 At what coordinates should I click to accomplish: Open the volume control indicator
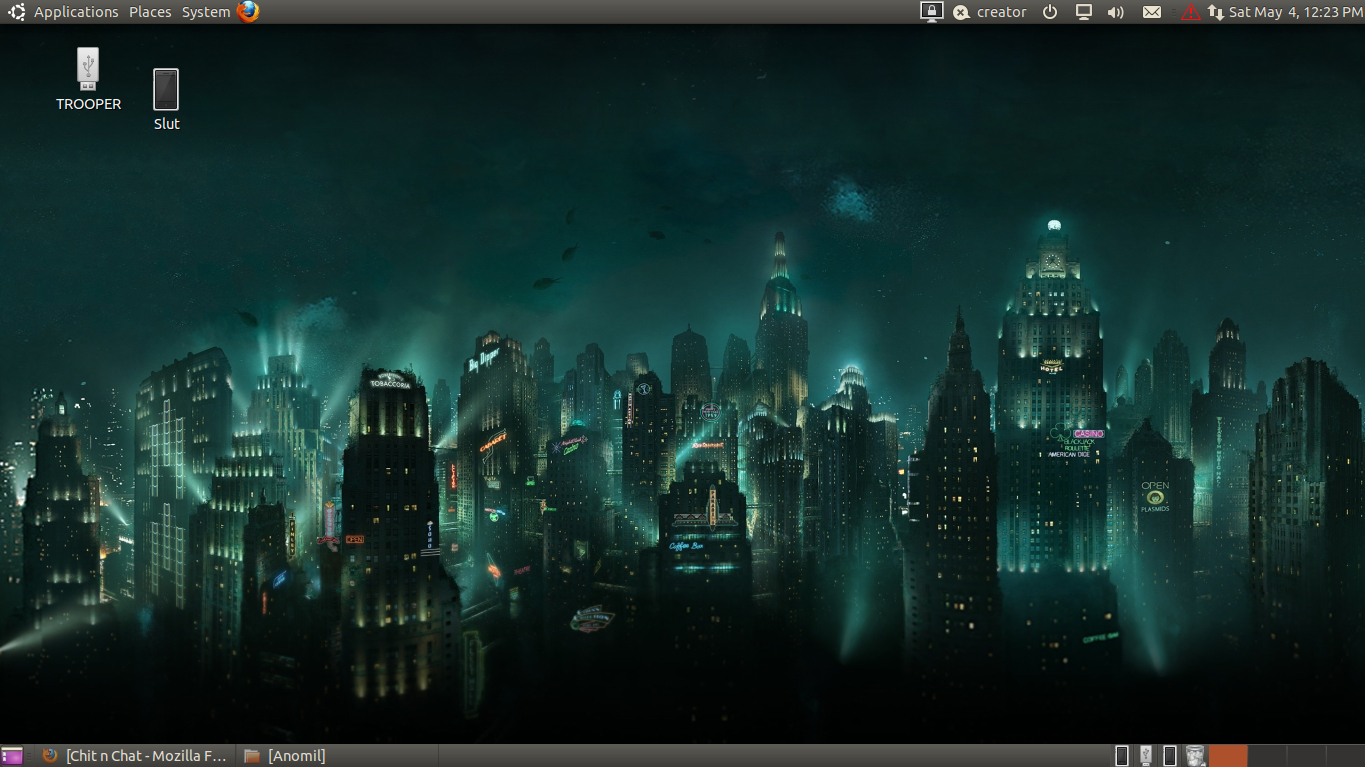pyautogui.click(x=1116, y=12)
